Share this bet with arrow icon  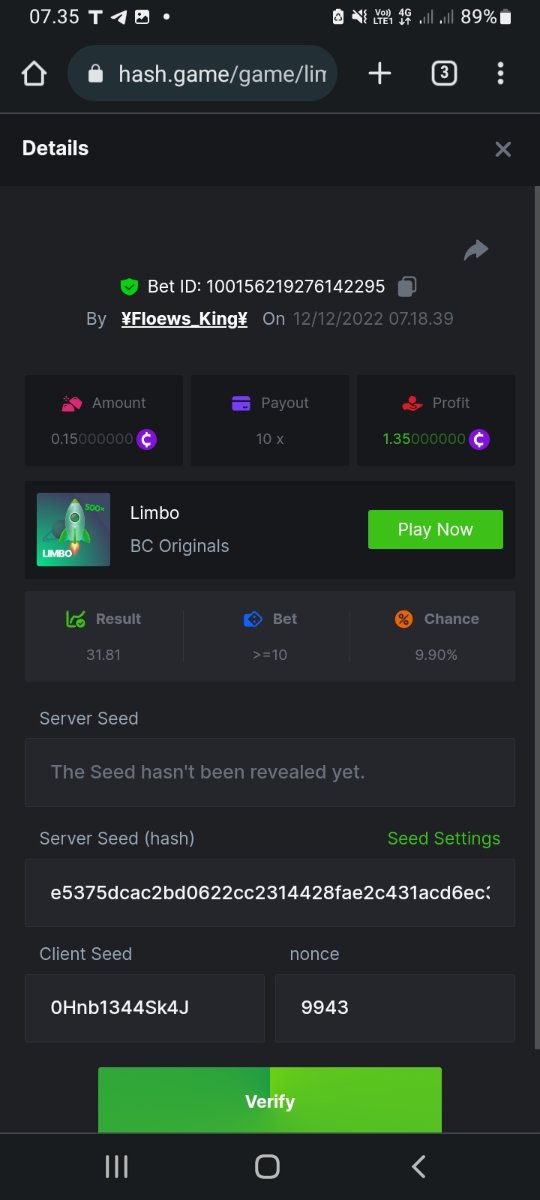[476, 250]
